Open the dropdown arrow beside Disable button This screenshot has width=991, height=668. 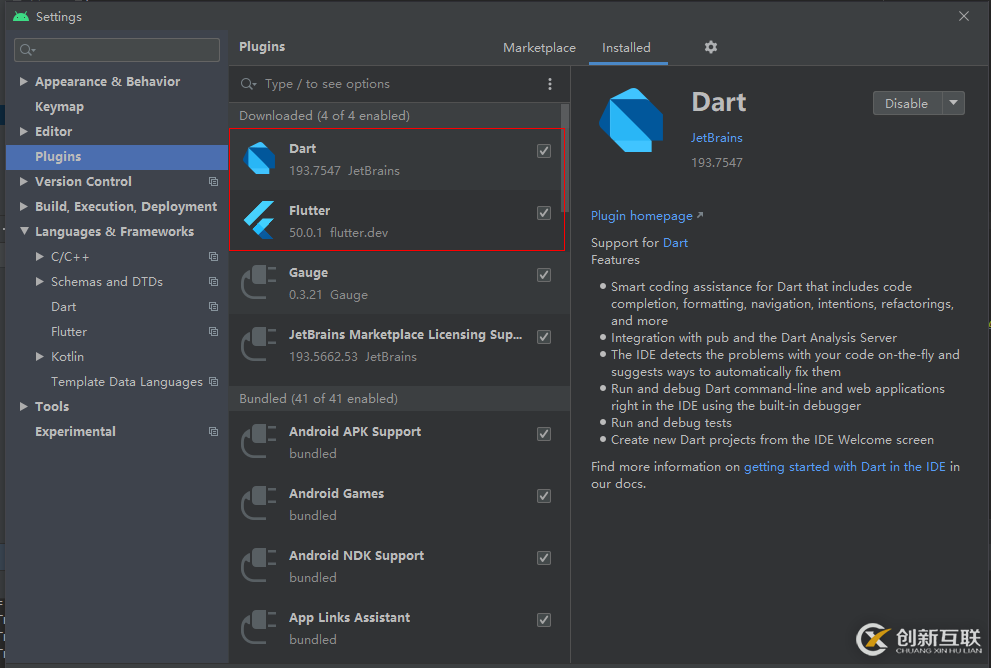click(x=953, y=103)
